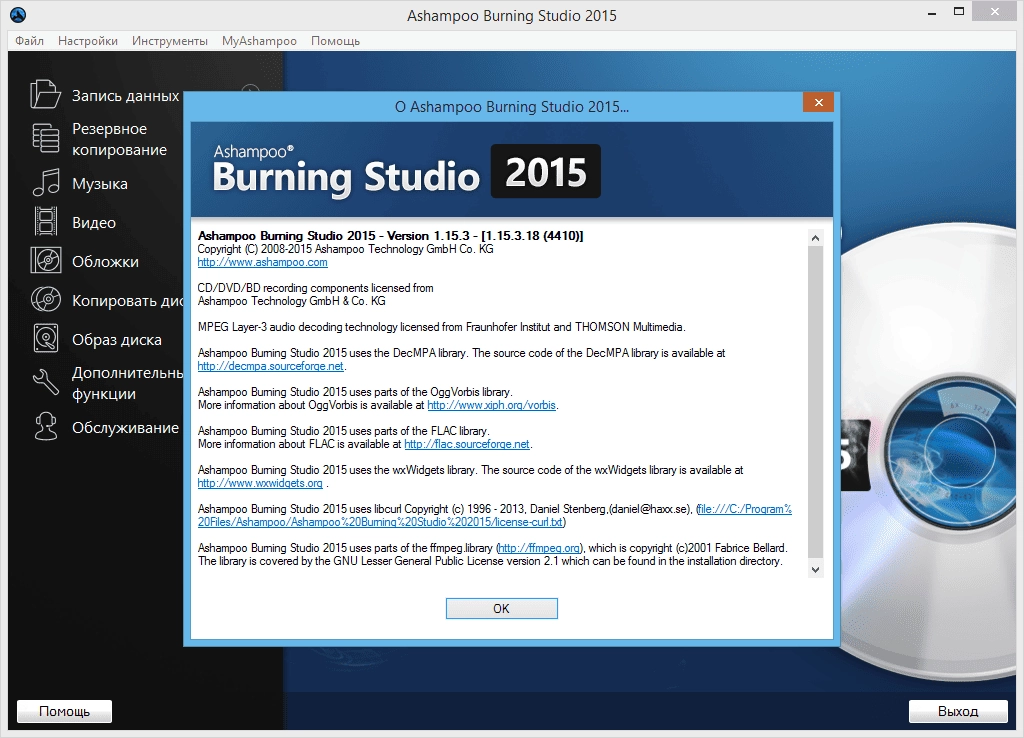Click the About text scrollbar thumb

tap(815, 402)
